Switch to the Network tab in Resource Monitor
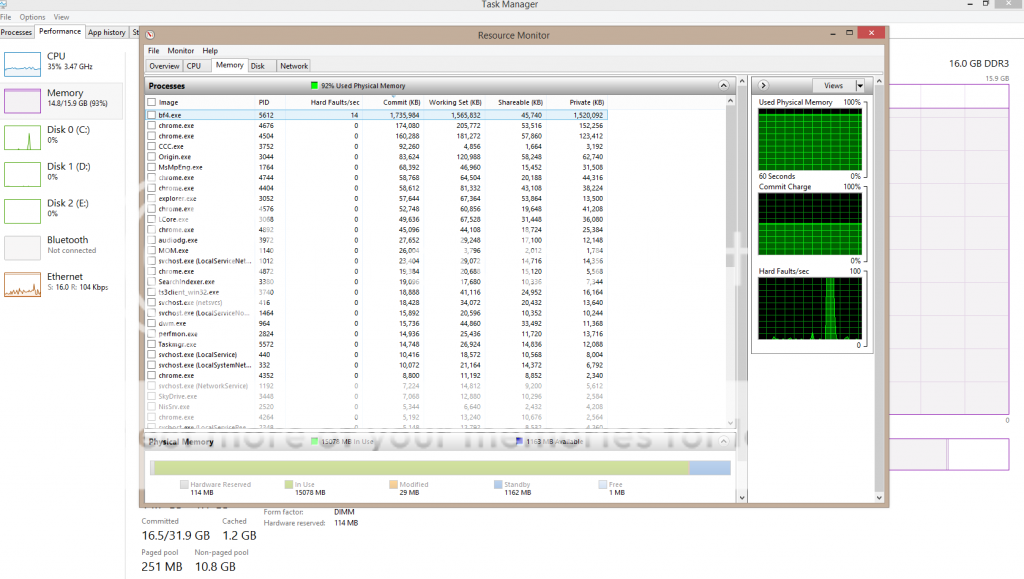Viewport: 1024px width, 579px height. 294,66
